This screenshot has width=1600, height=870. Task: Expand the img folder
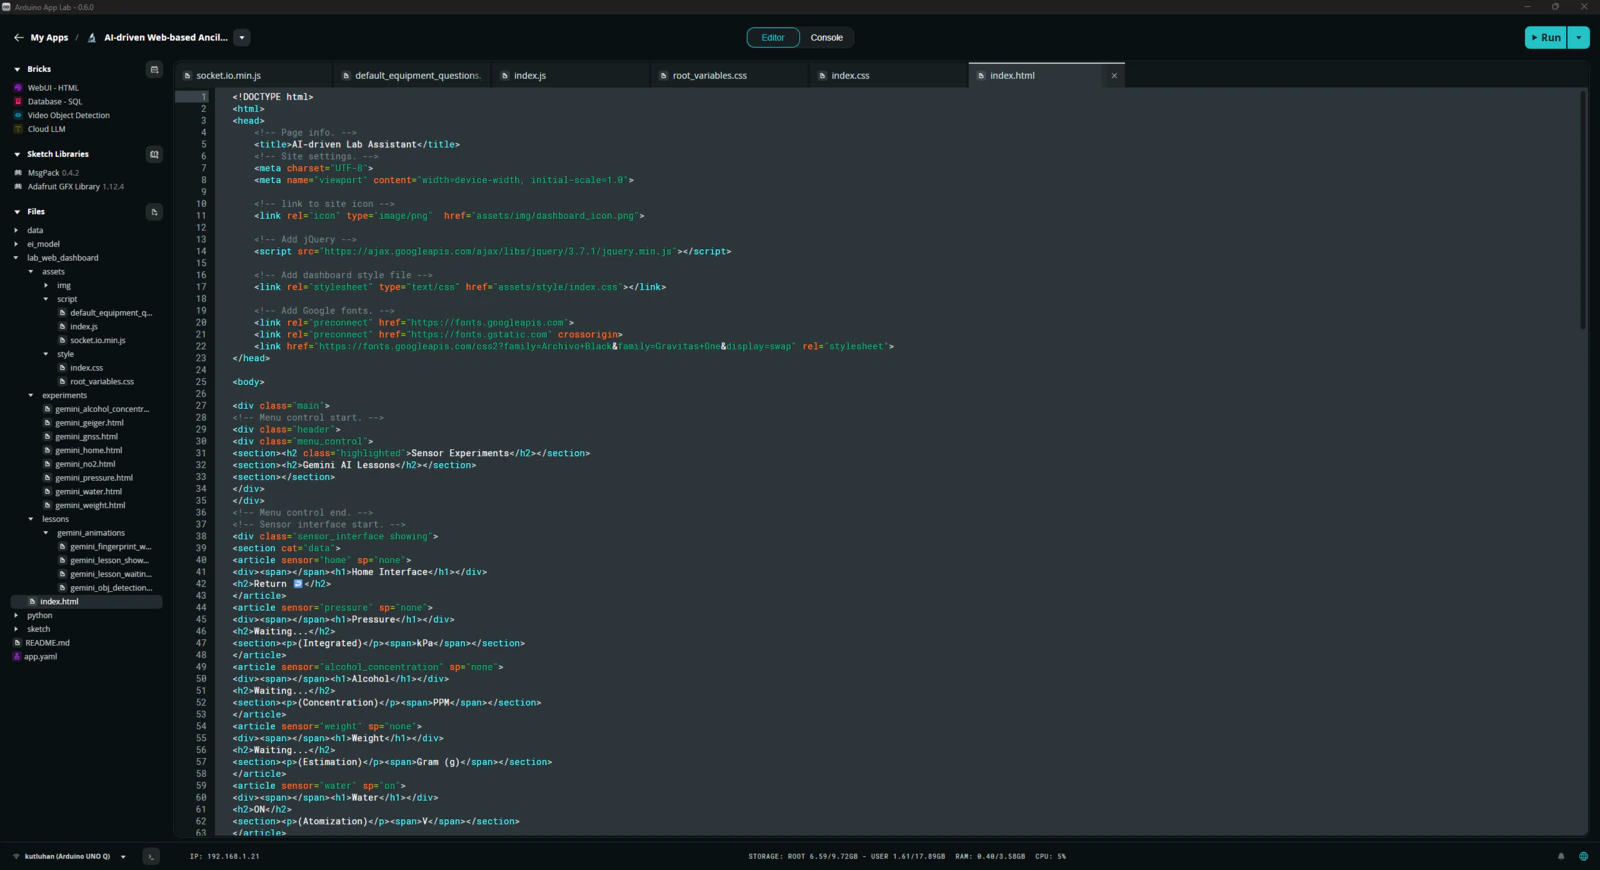46,286
